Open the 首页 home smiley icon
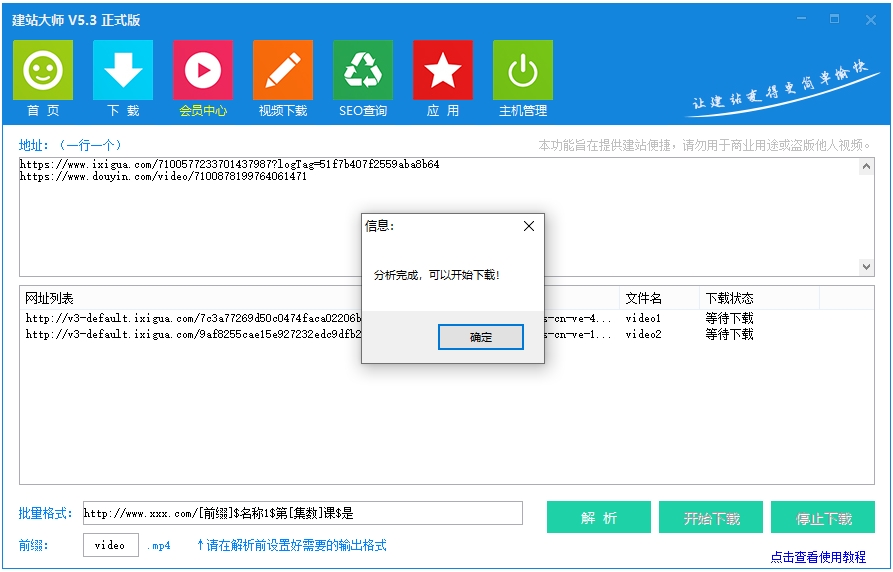Screen dimensions: 893x572 (x=43, y=70)
